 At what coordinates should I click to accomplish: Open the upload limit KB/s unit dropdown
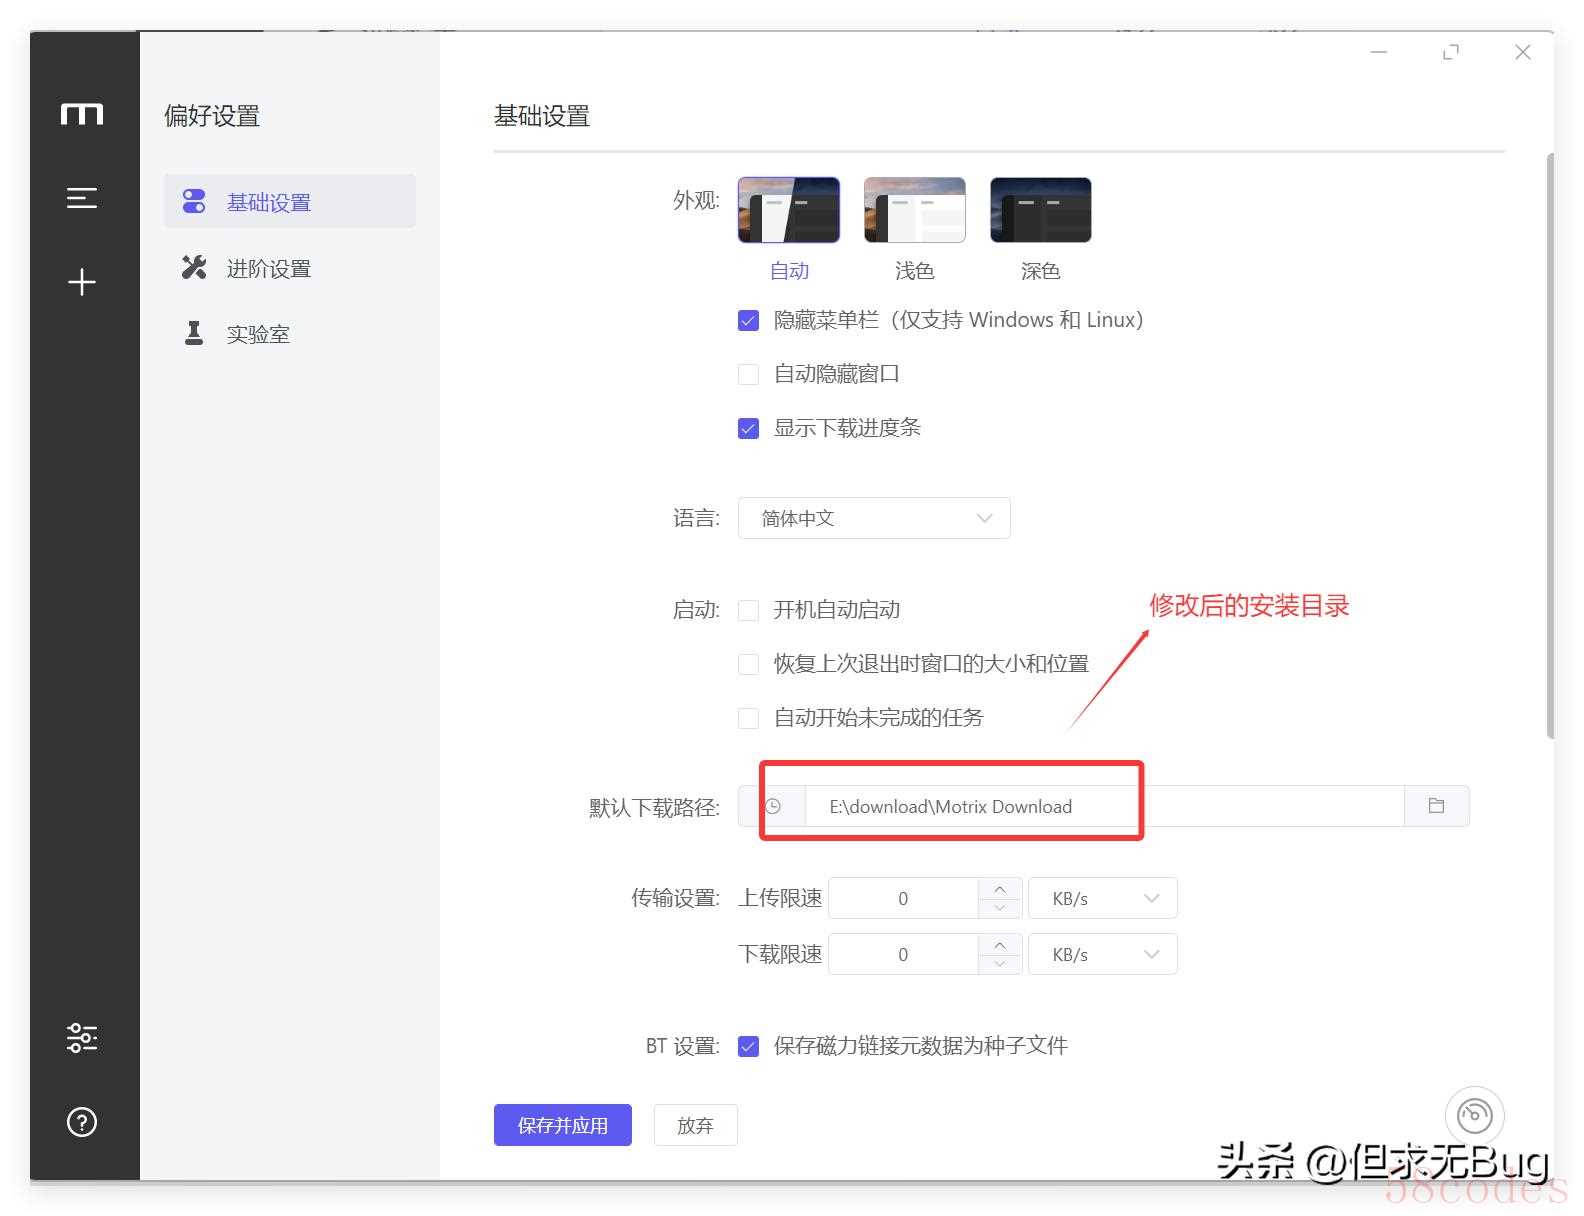pos(1102,898)
